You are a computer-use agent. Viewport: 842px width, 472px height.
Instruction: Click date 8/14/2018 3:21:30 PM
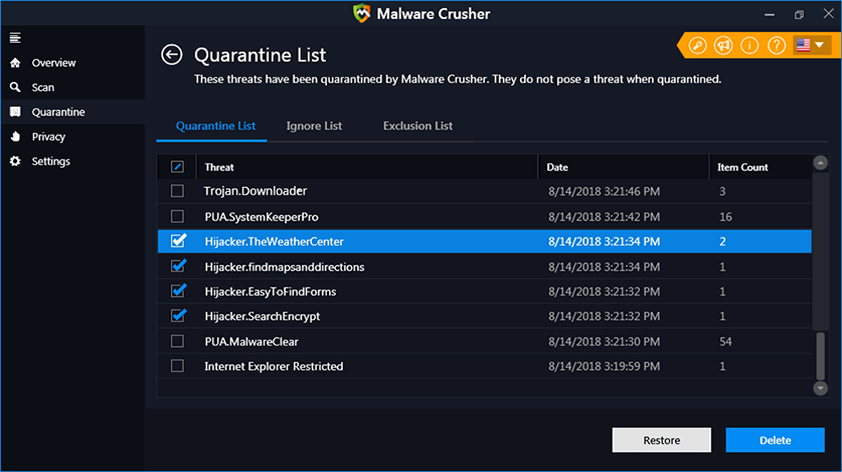(x=604, y=342)
